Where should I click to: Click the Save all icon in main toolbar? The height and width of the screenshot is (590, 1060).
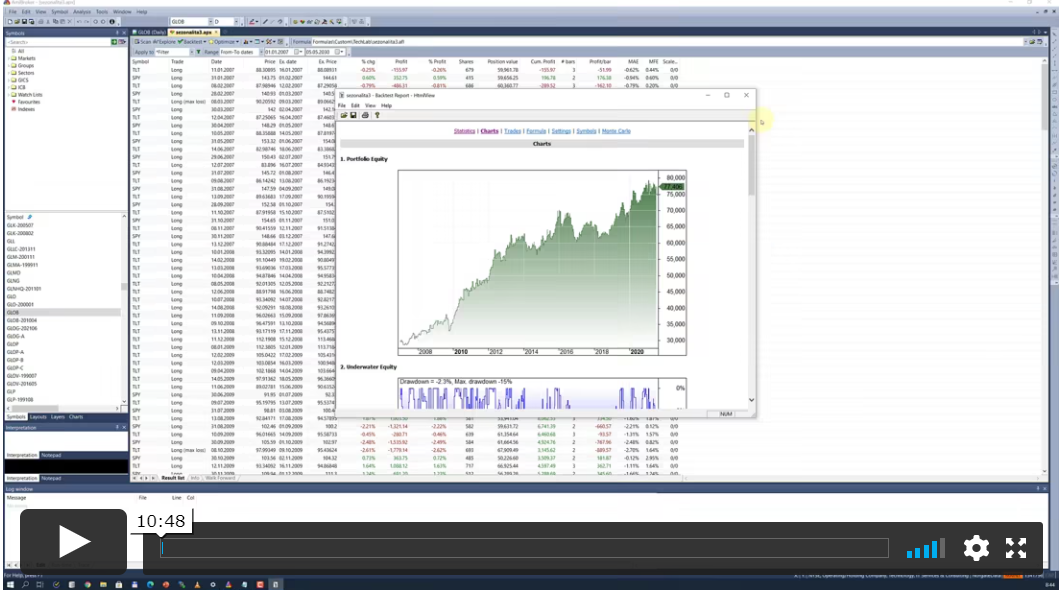(x=32, y=22)
